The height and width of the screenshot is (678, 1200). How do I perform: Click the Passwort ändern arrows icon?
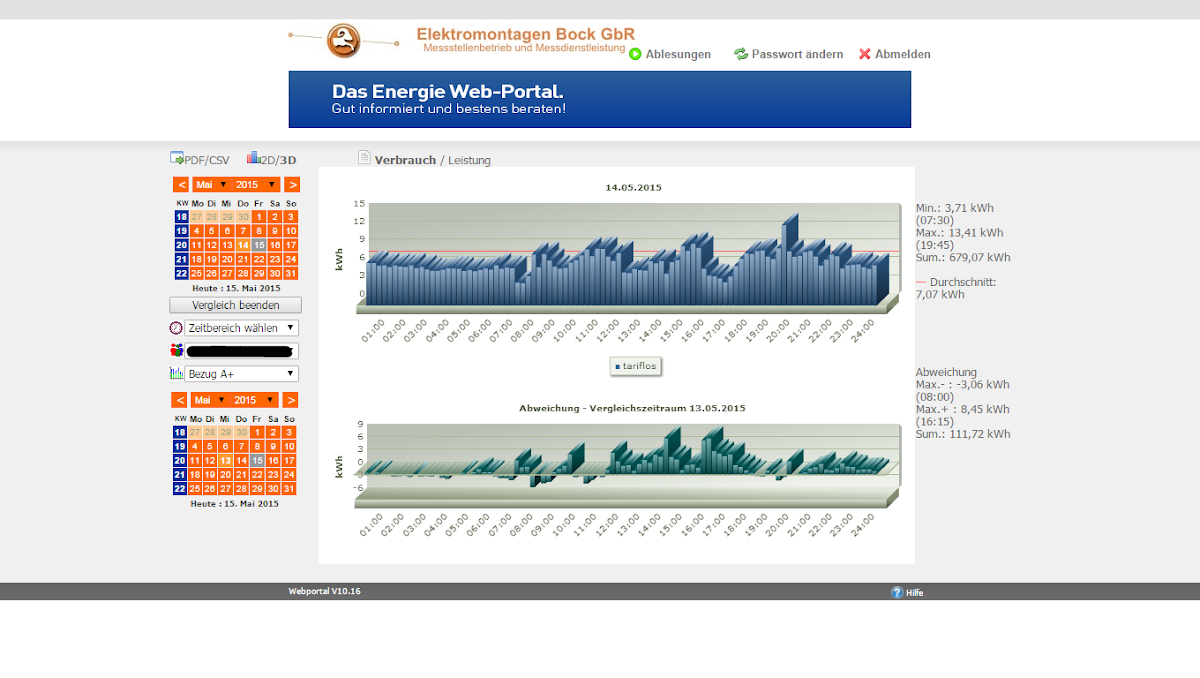(741, 54)
